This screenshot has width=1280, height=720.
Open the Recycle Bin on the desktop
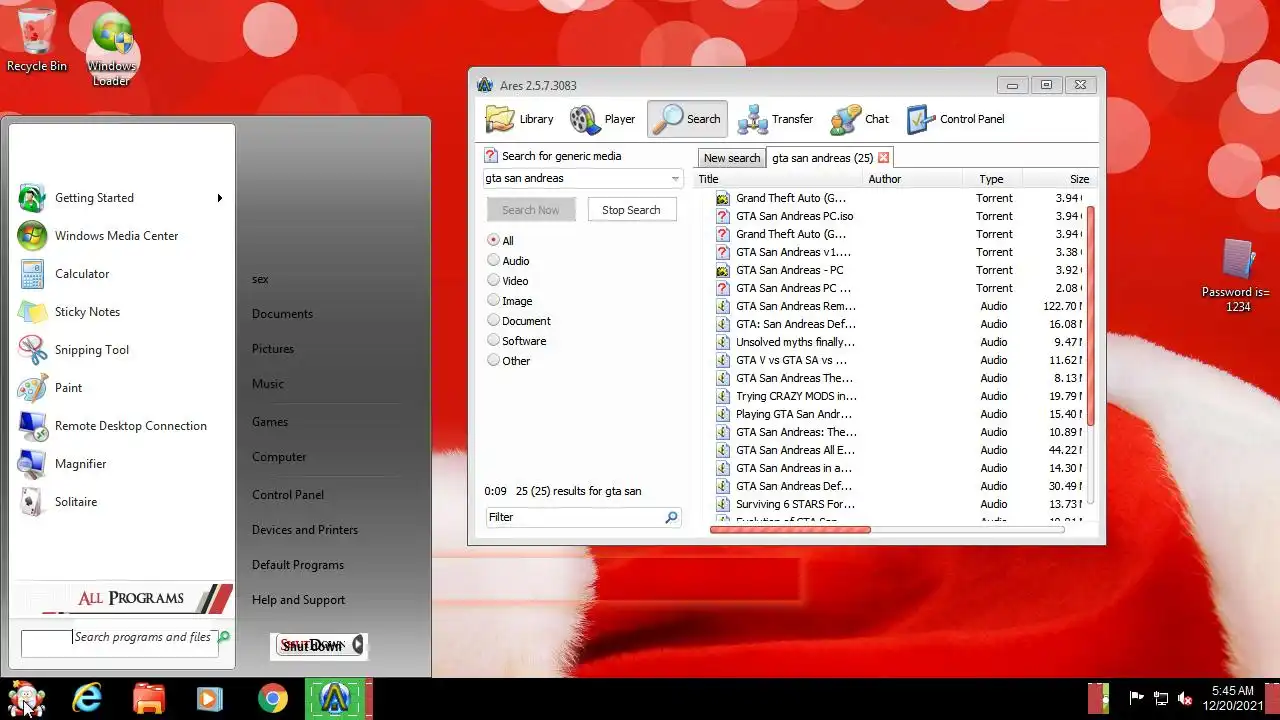[x=37, y=40]
